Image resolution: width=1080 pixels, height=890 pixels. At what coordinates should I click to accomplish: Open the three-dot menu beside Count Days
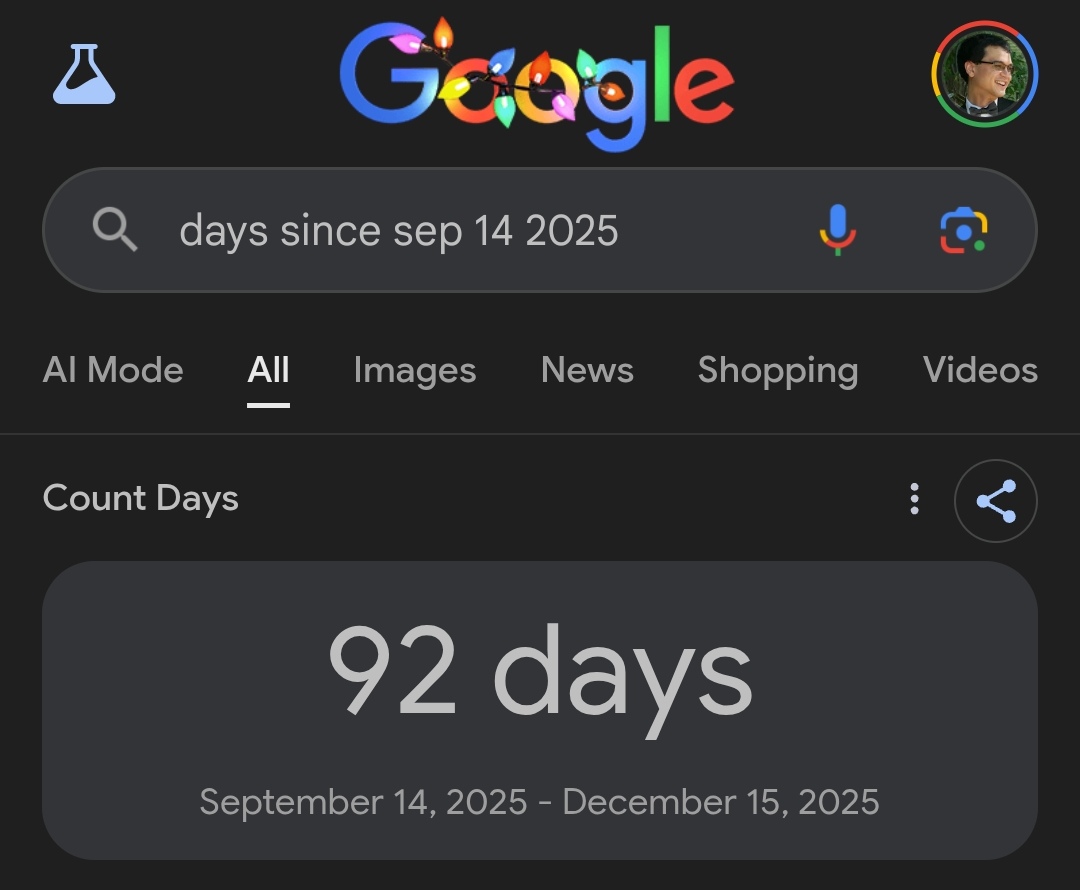[x=914, y=499]
